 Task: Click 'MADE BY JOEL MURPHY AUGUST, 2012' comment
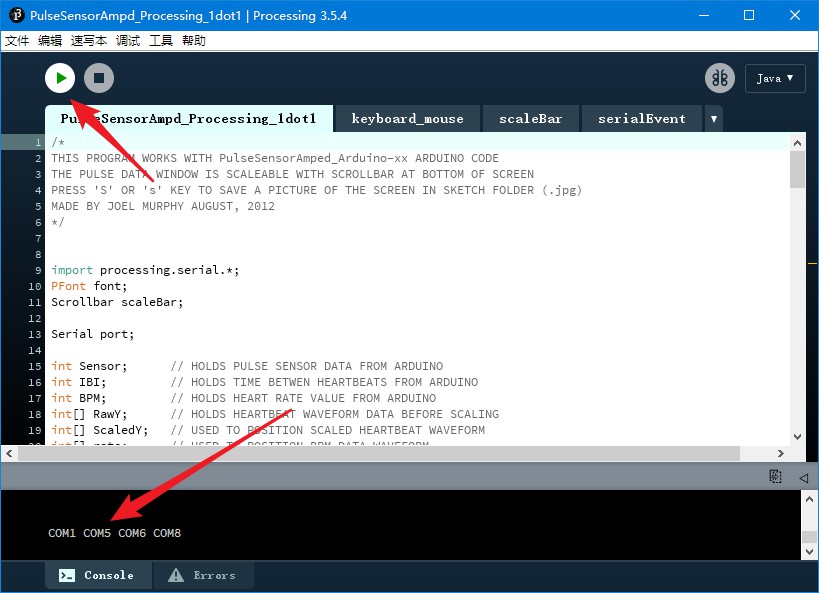[163, 206]
